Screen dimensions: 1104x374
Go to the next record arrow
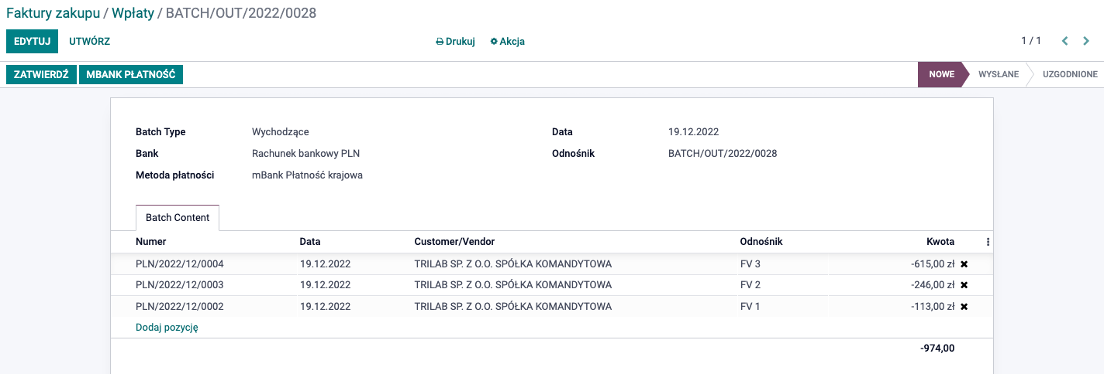(1086, 41)
